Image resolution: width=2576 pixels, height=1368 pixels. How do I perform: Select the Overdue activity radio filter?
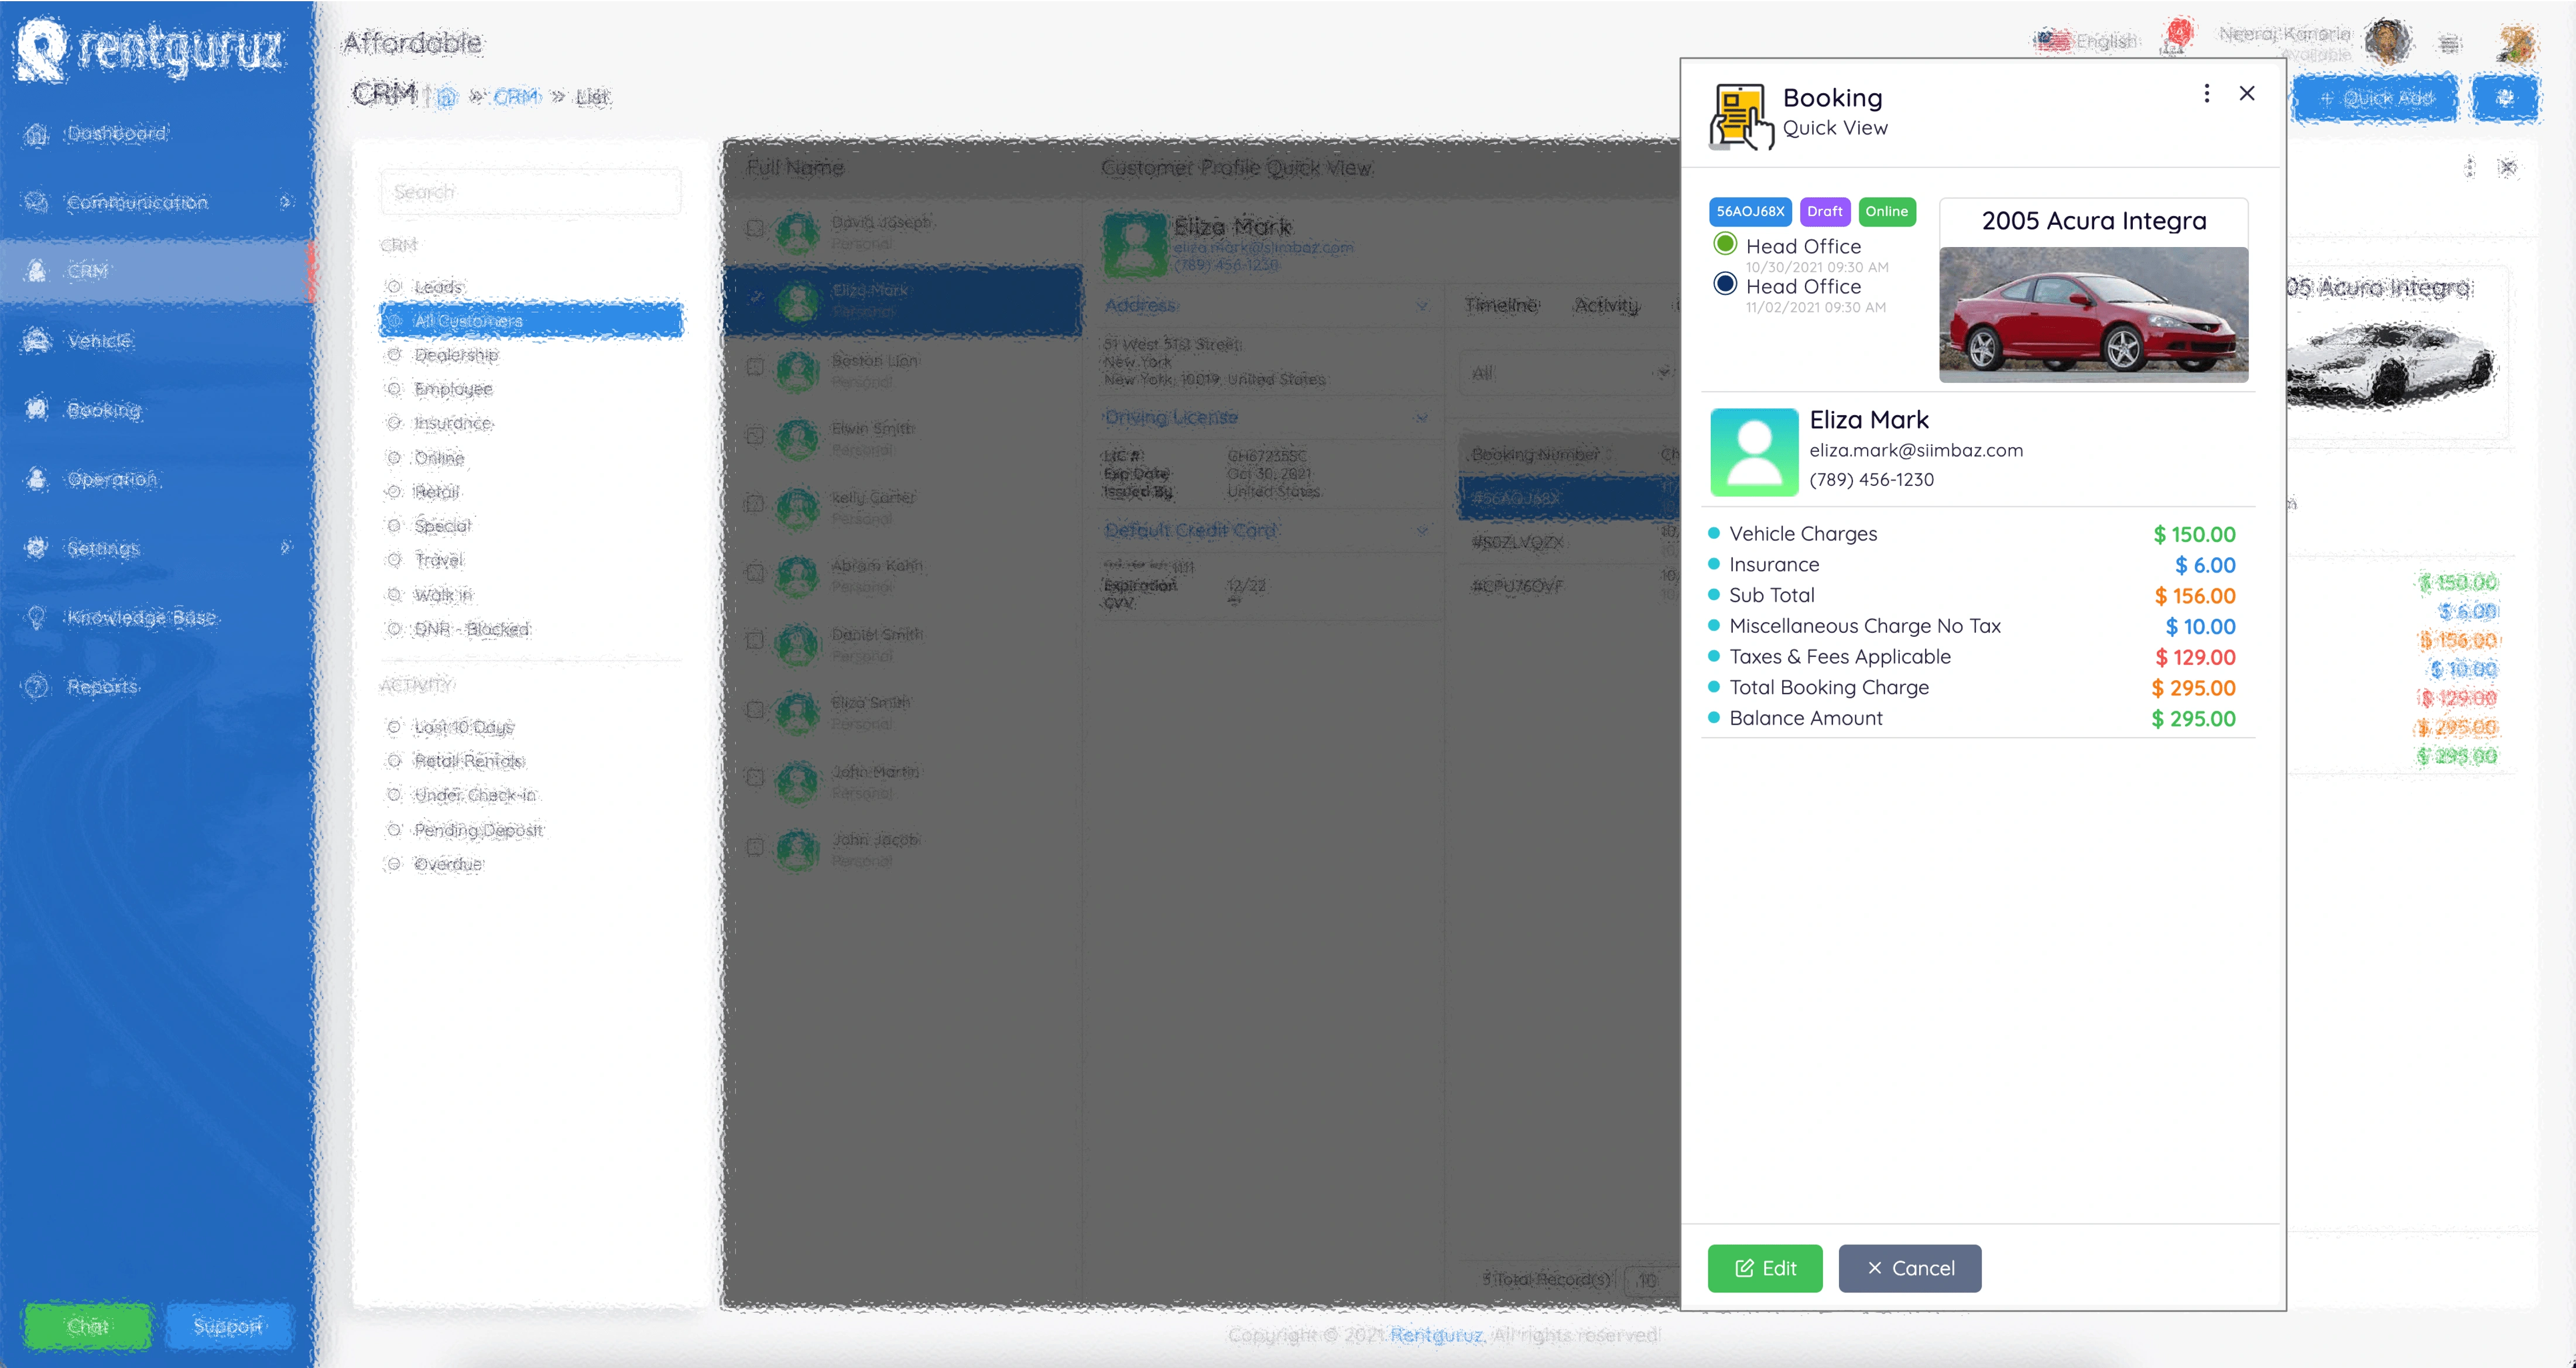pos(394,864)
